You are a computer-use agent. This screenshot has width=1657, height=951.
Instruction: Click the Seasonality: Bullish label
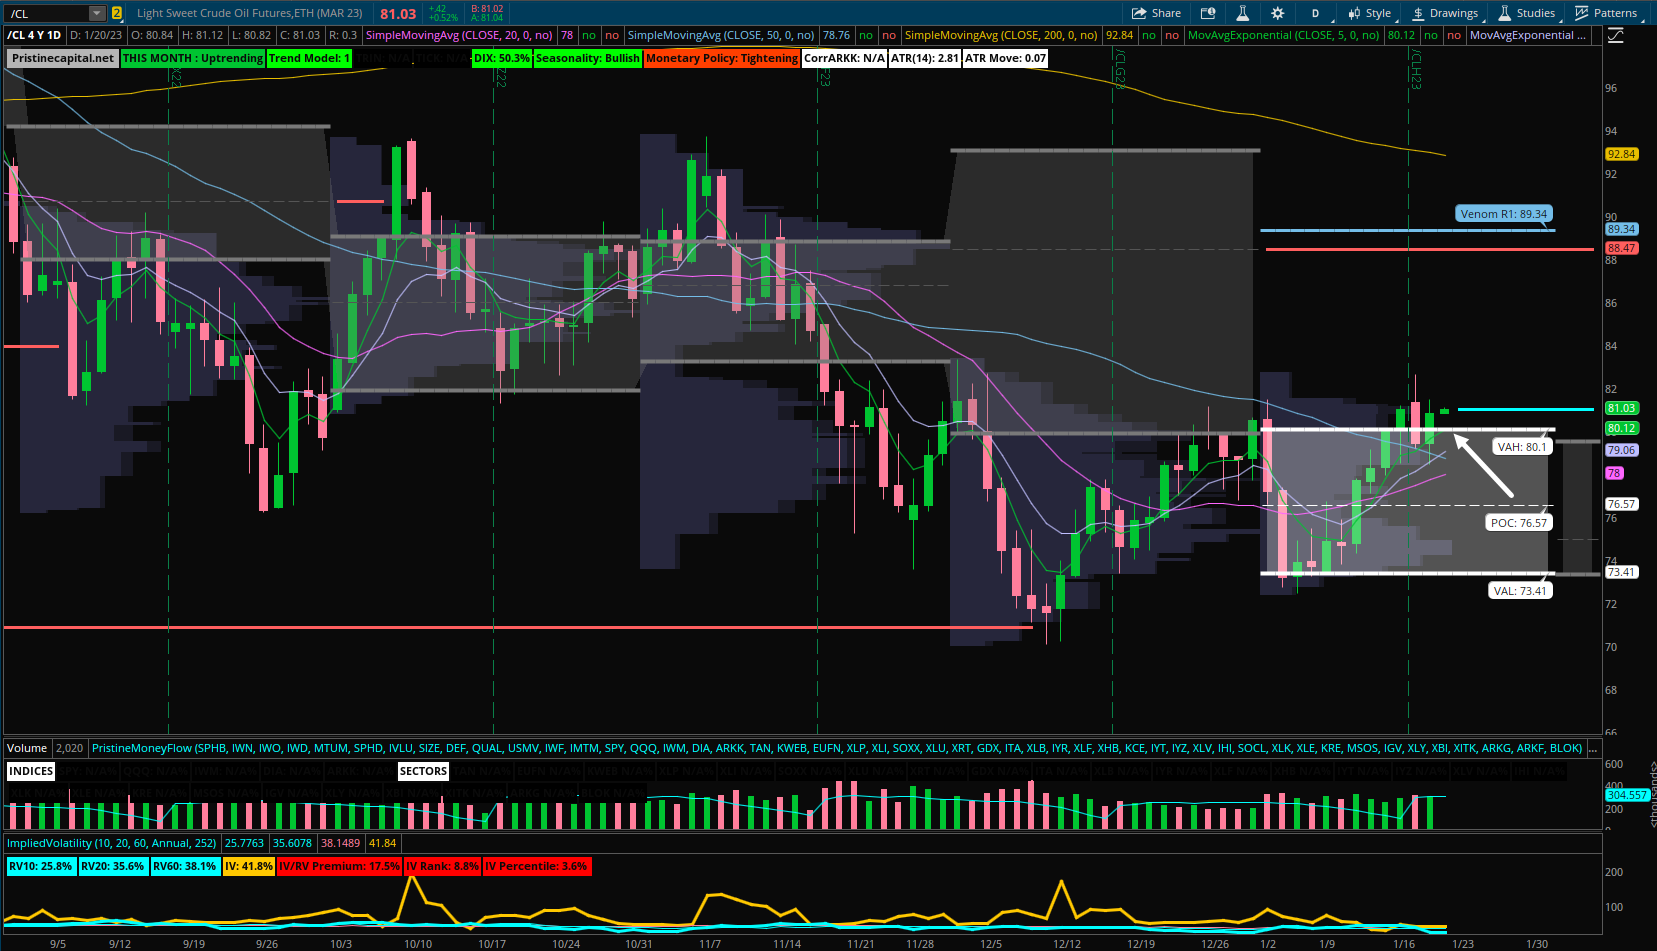click(x=587, y=58)
